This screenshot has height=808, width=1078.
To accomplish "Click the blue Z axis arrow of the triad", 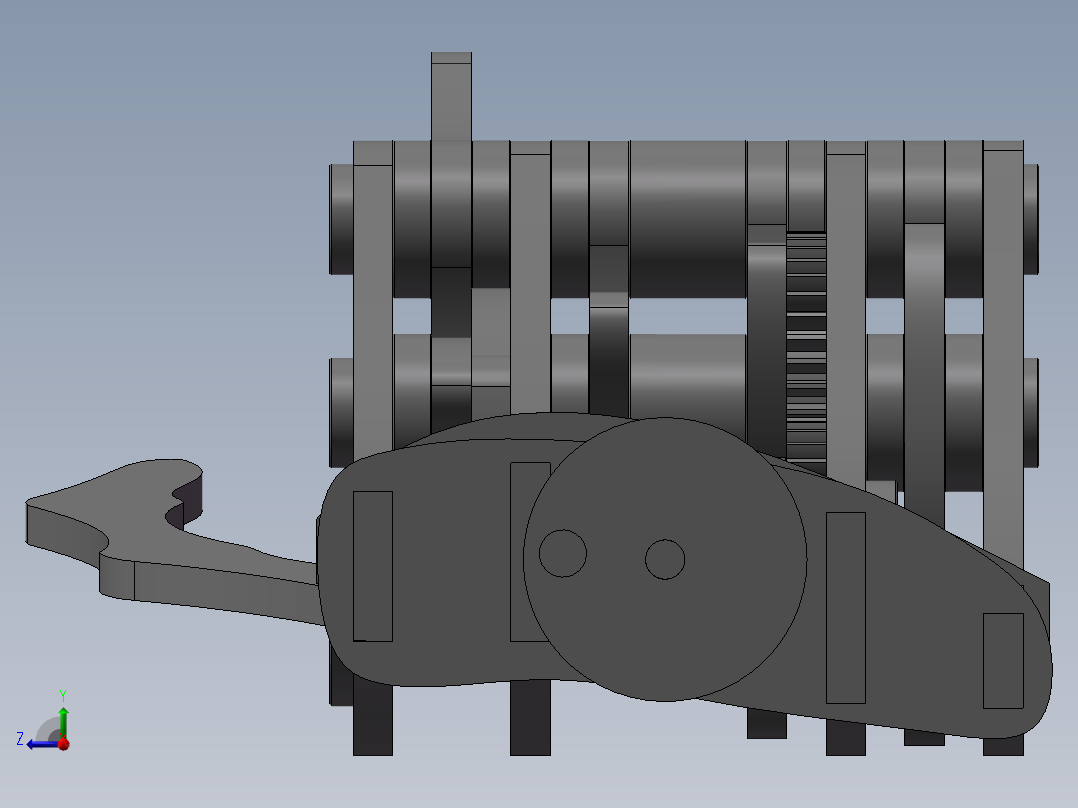I will (x=41, y=745).
